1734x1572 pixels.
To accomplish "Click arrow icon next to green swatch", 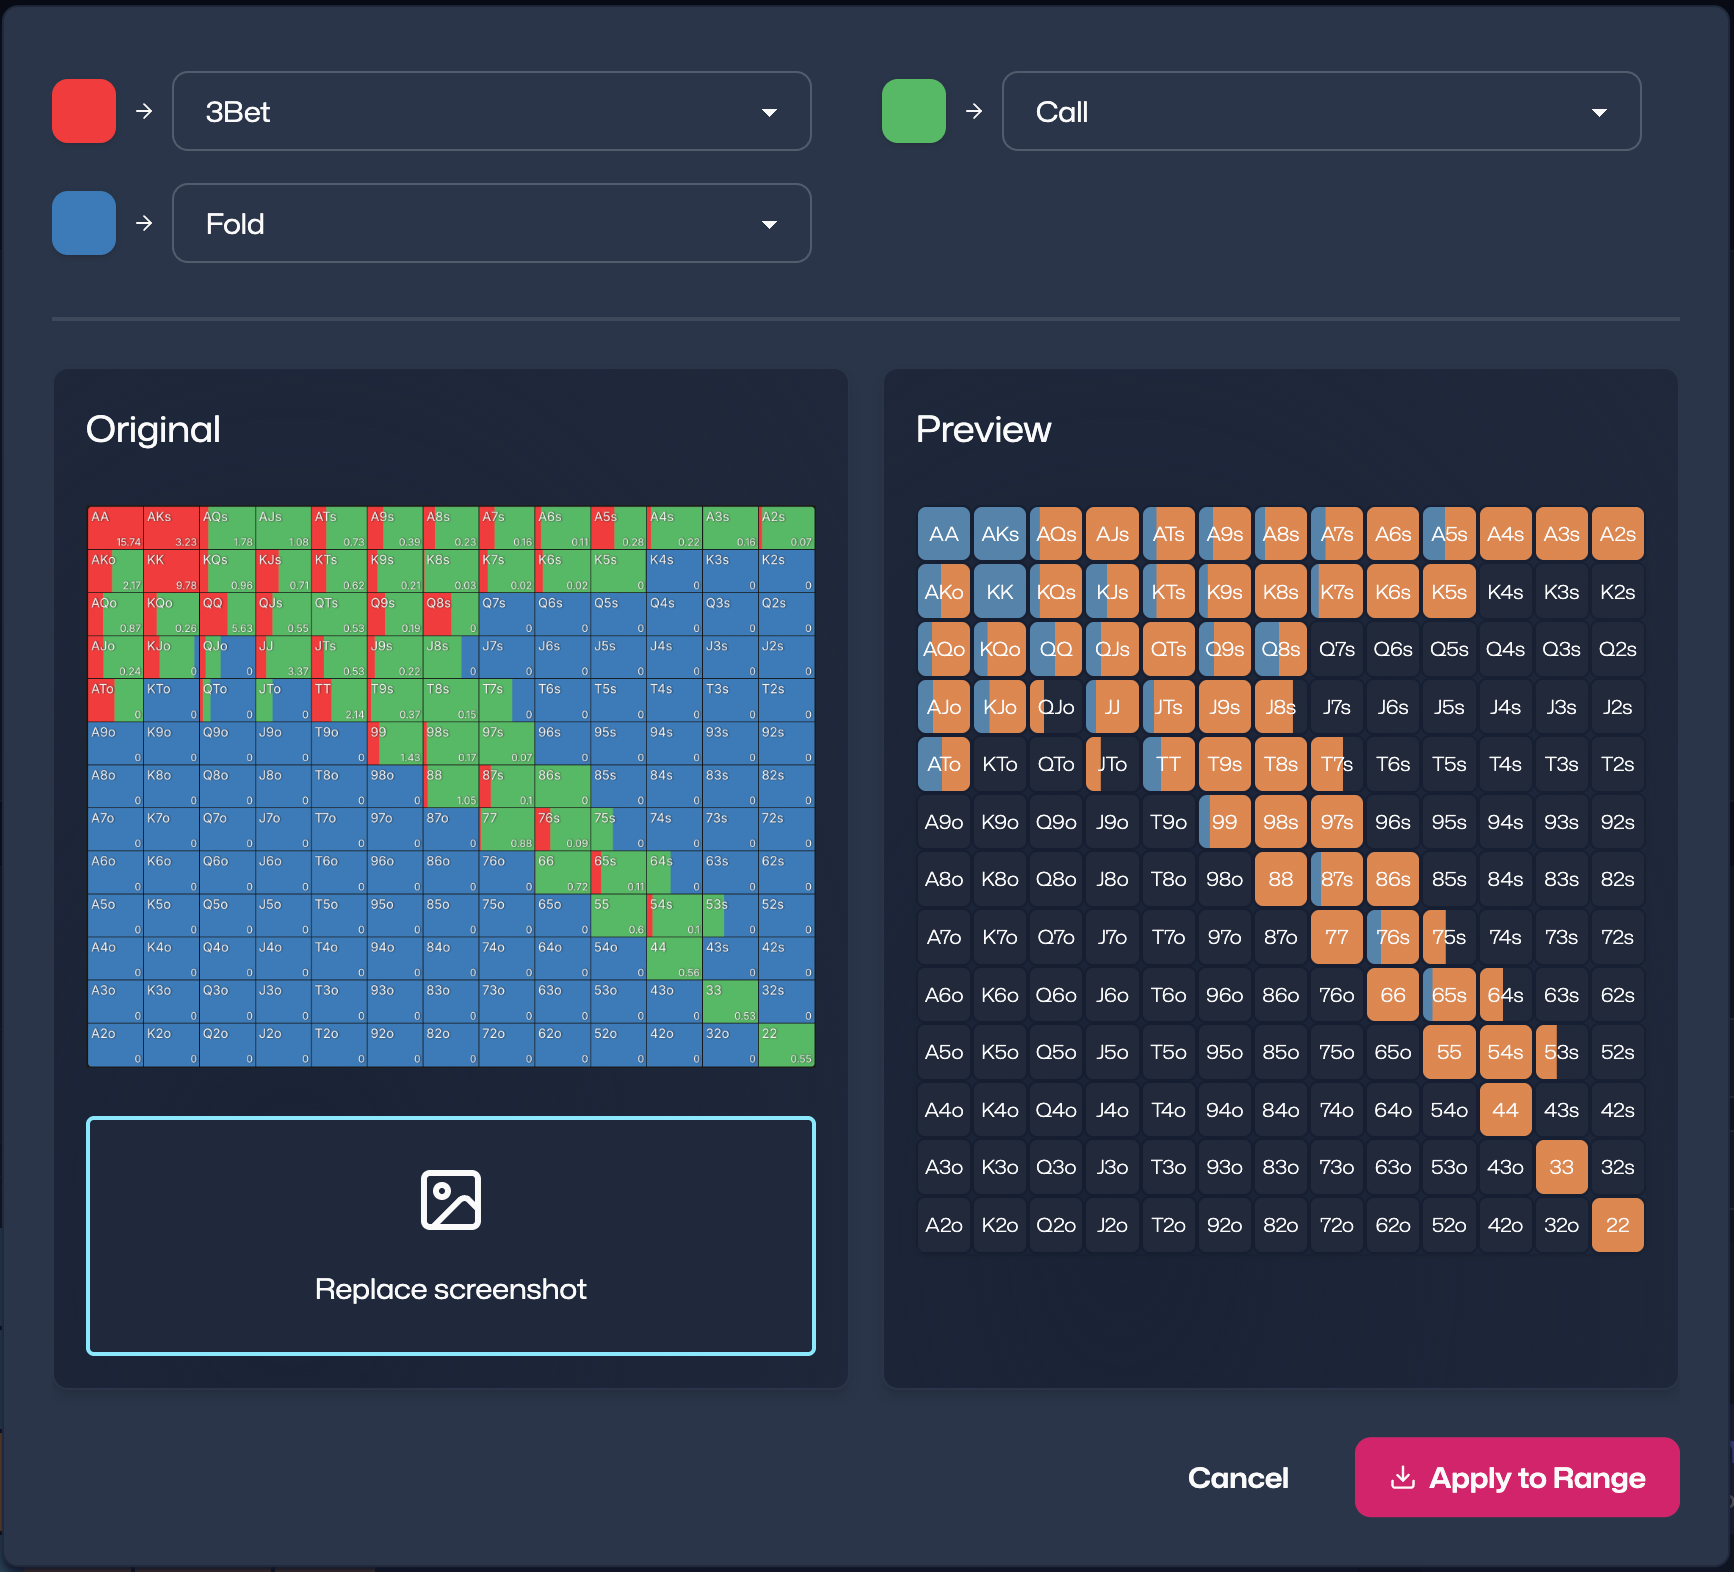I will pos(974,111).
